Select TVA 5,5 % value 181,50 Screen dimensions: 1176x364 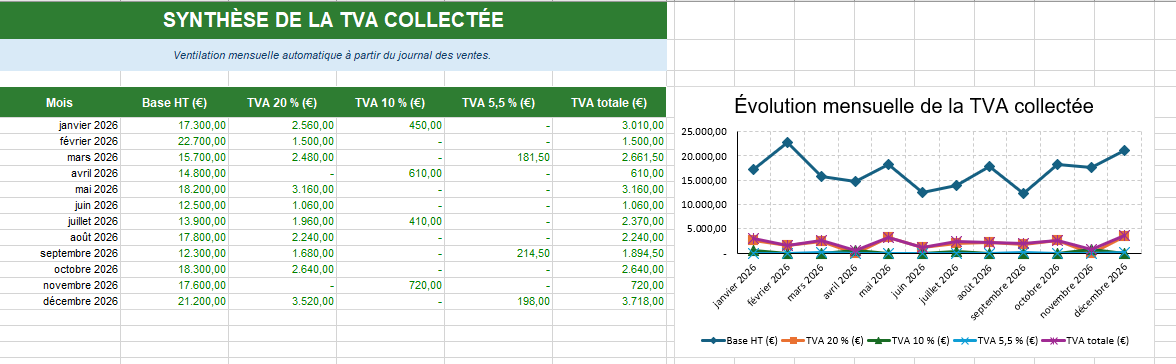[498, 157]
